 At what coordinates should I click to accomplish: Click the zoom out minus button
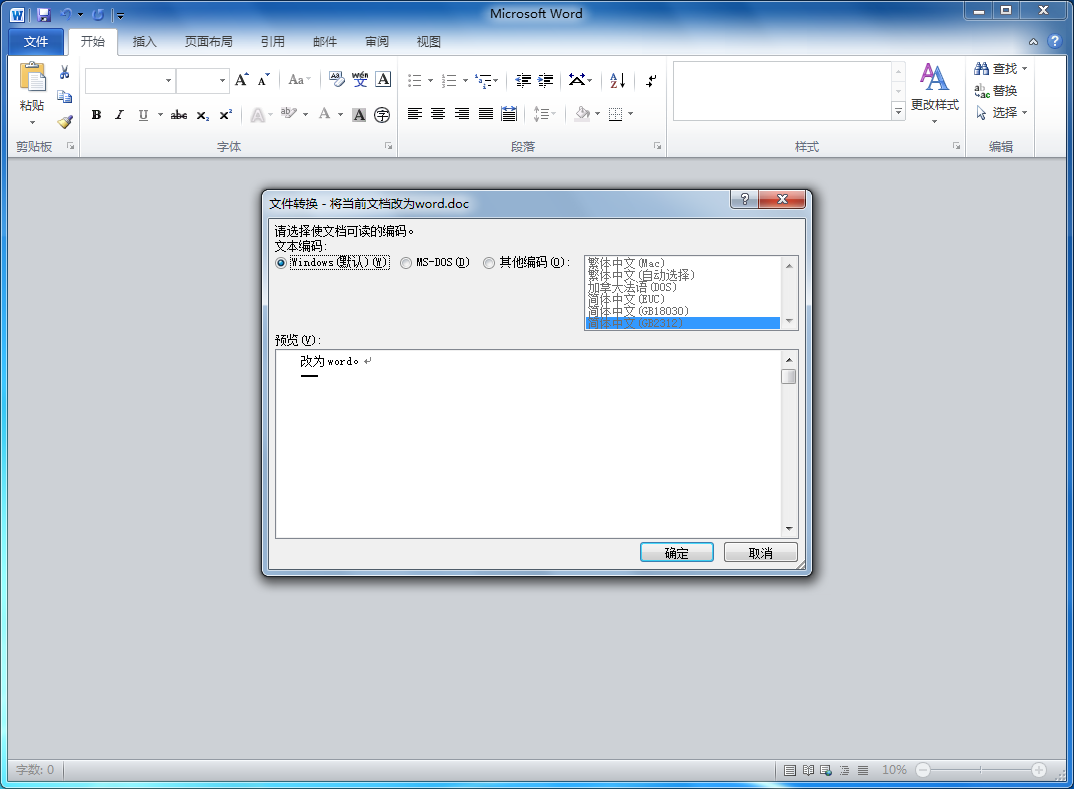click(923, 770)
